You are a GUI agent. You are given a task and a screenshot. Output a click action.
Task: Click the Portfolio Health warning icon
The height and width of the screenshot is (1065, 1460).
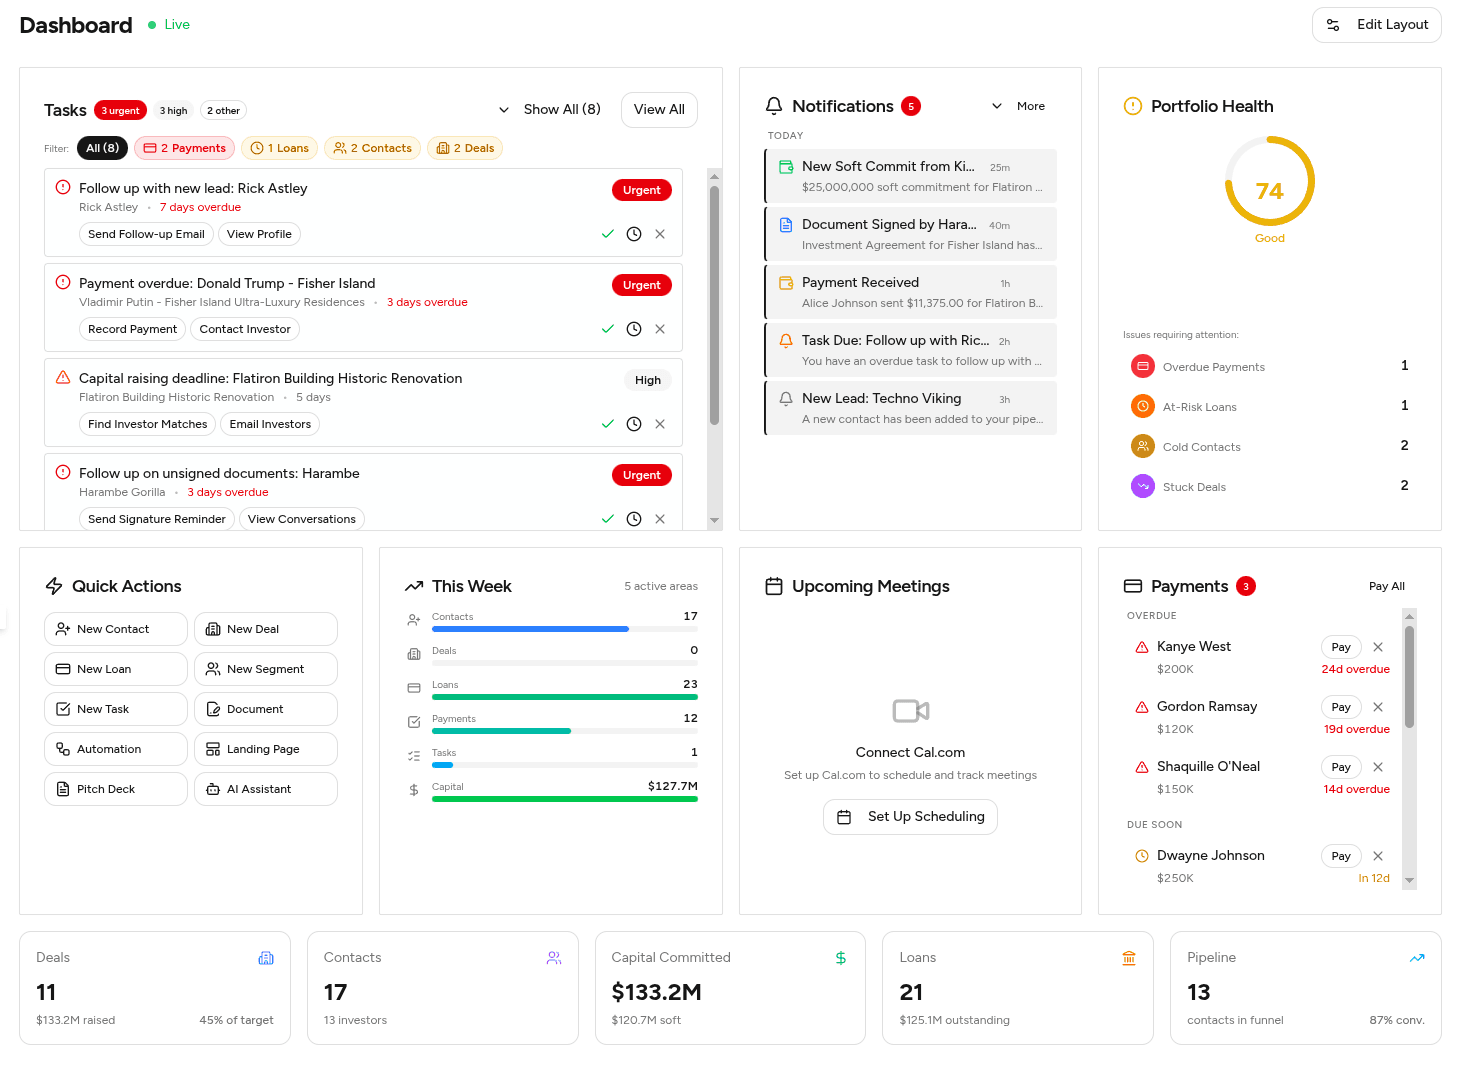(x=1133, y=105)
